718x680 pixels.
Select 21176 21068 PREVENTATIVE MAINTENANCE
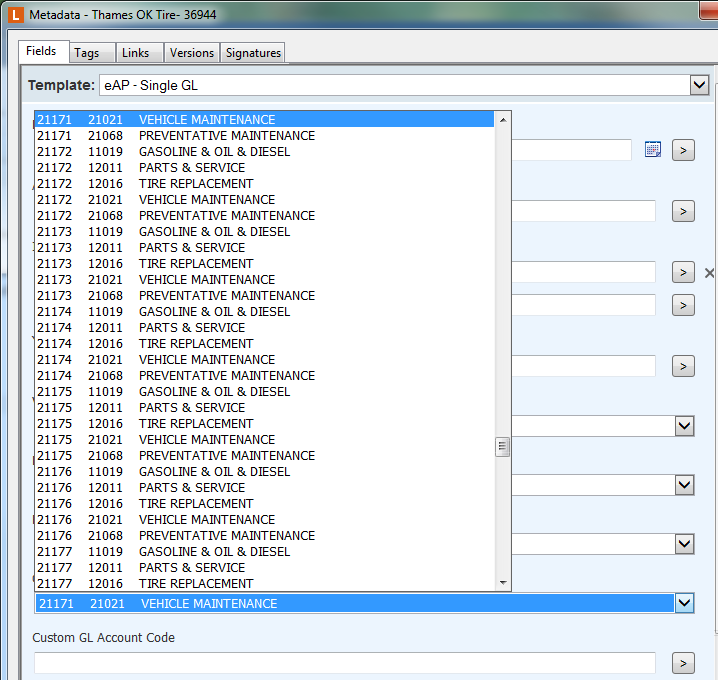[265, 535]
